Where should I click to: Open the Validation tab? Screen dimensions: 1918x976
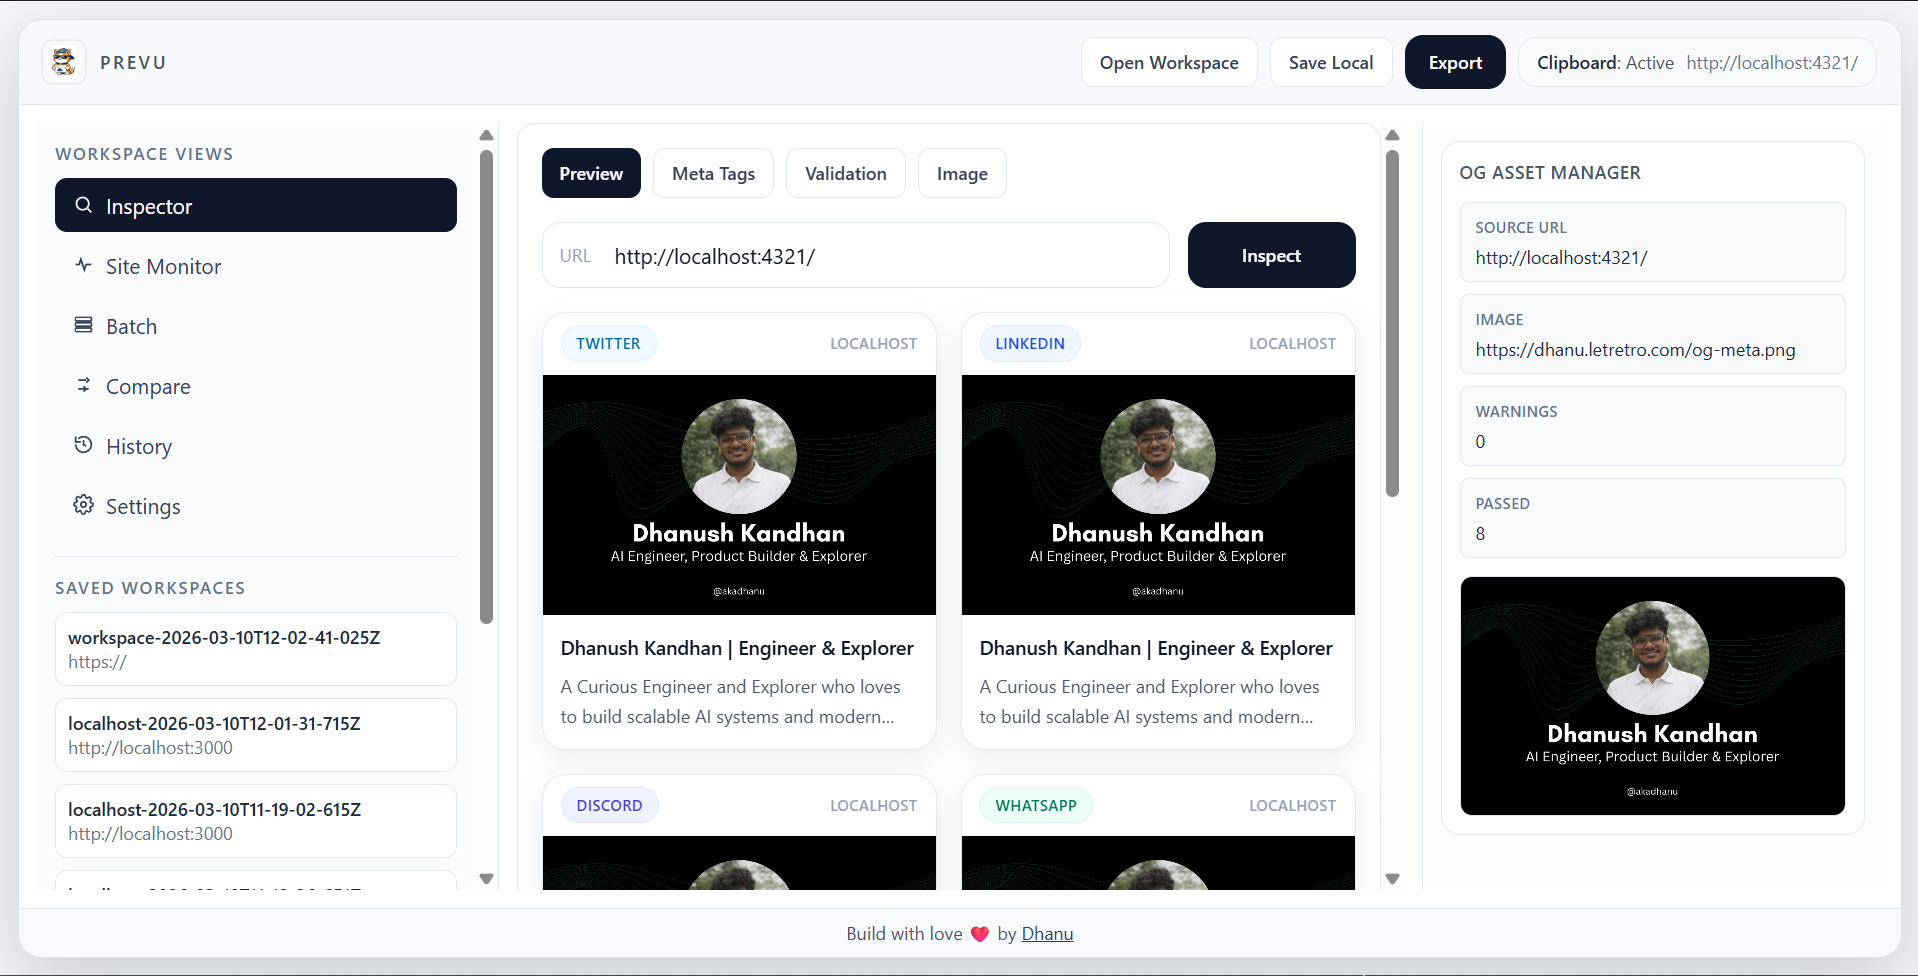click(845, 172)
